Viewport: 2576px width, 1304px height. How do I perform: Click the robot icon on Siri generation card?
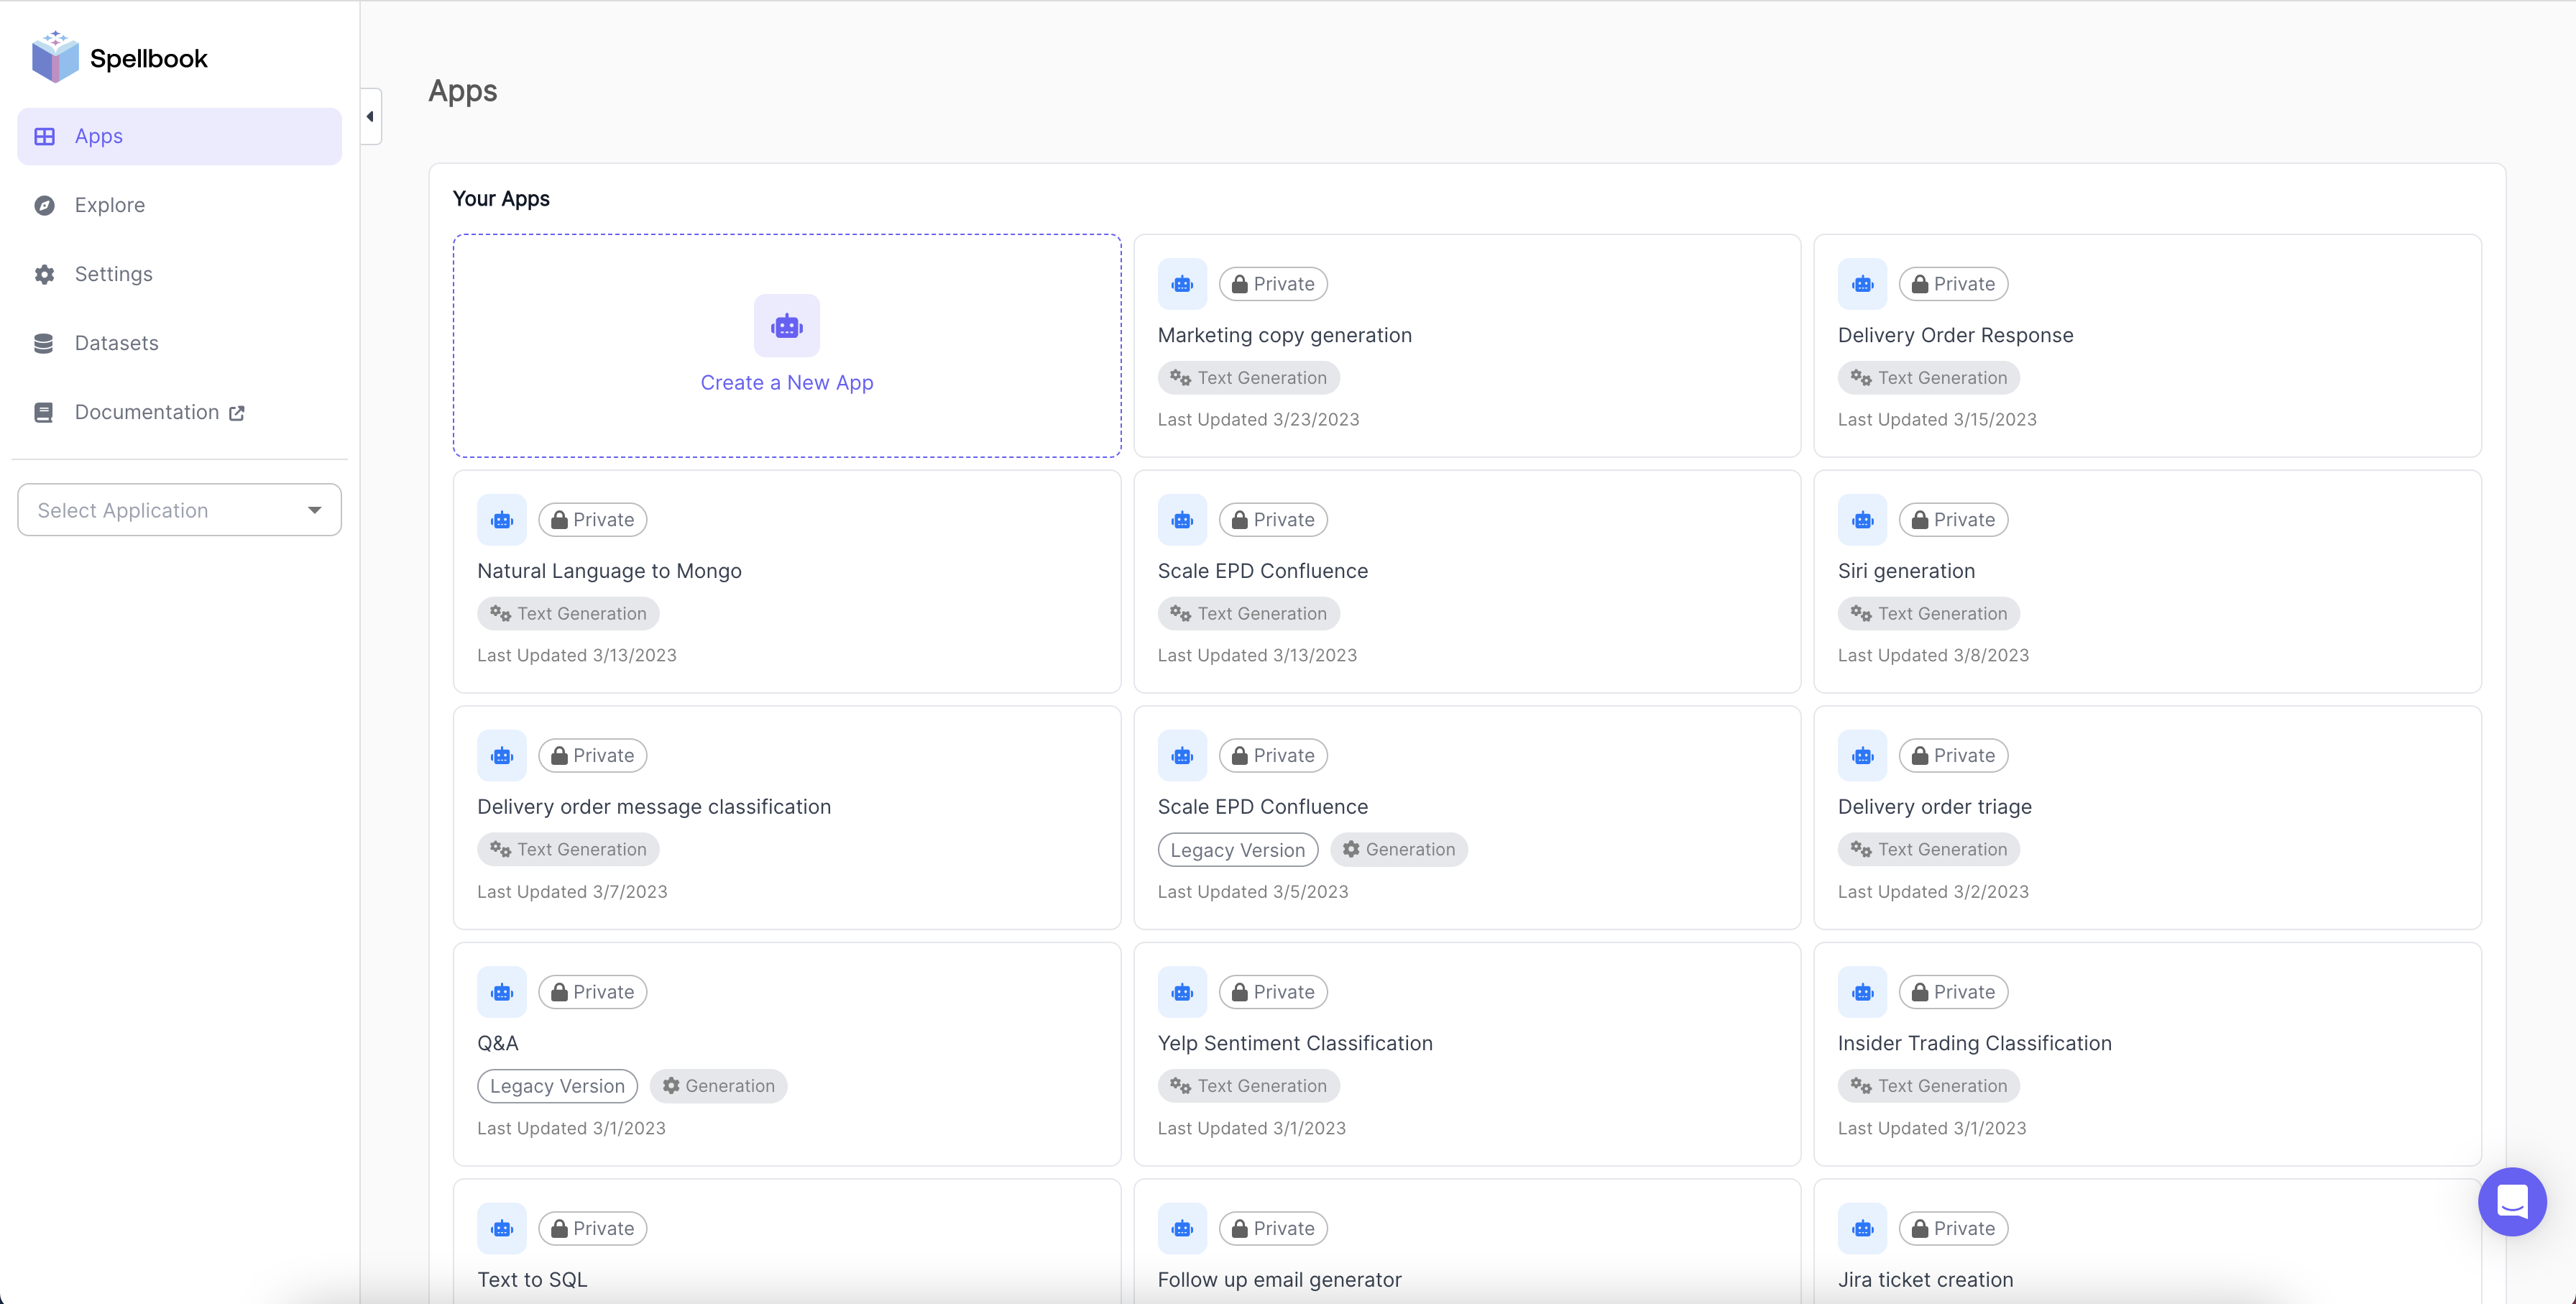(x=1862, y=519)
